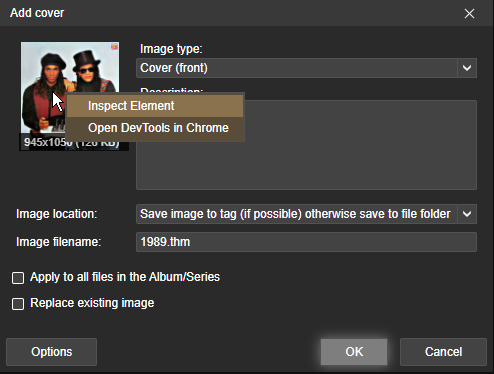The image size is (494, 374).
Task: Click the Cancel button
Action: coord(443,352)
